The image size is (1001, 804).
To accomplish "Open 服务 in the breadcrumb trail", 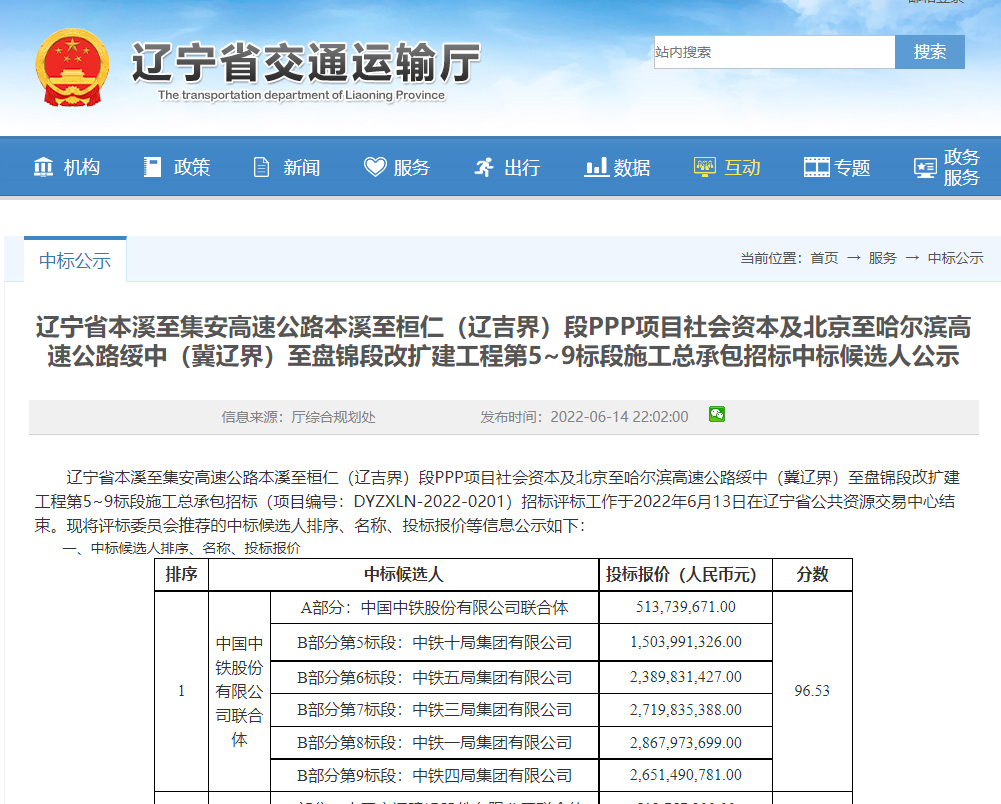I will [882, 258].
